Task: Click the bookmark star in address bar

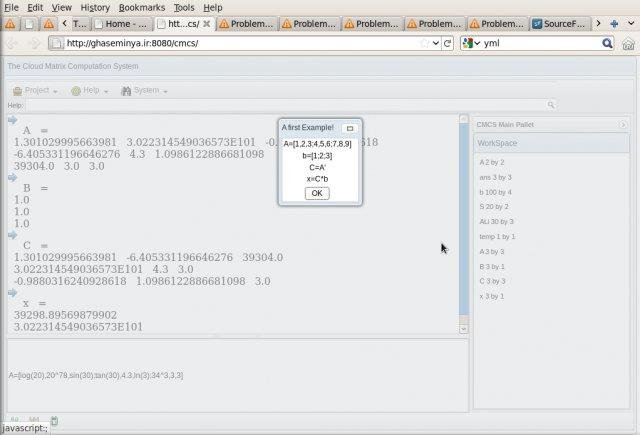Action: pyautogui.click(x=425, y=43)
